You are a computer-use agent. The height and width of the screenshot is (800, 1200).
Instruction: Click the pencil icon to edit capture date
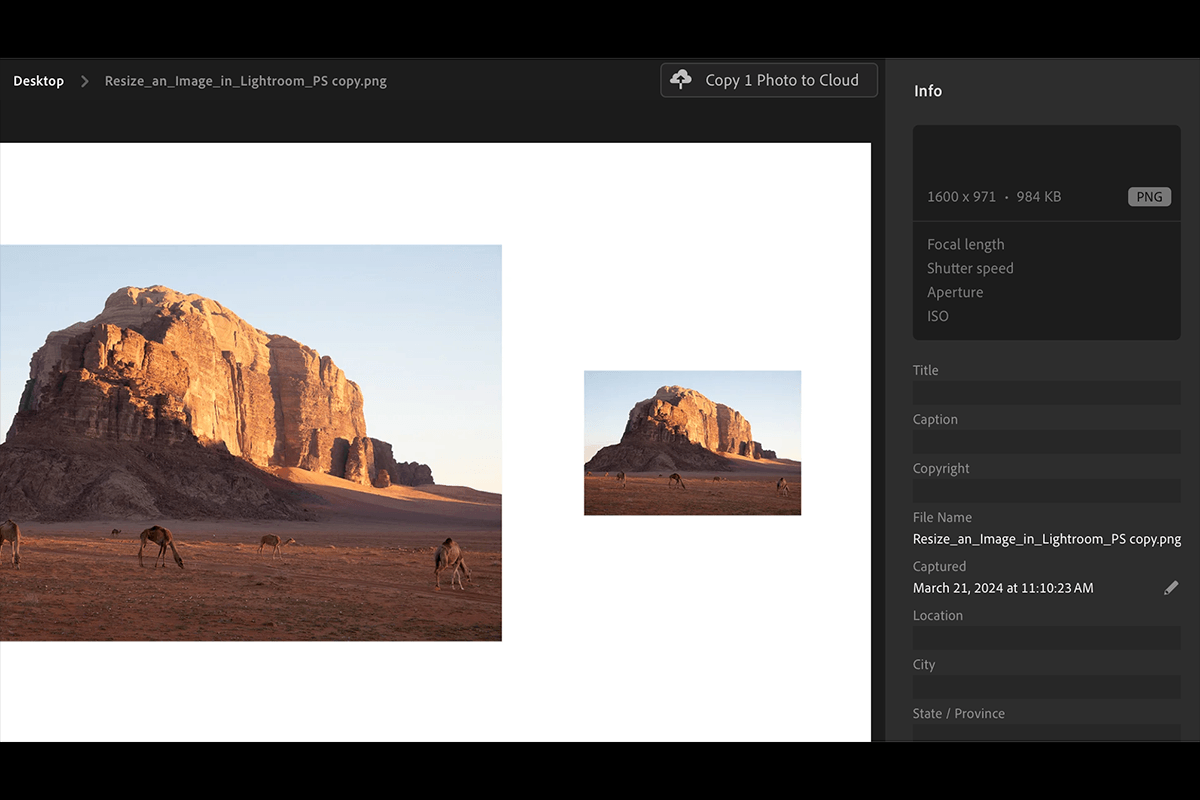coord(1171,587)
